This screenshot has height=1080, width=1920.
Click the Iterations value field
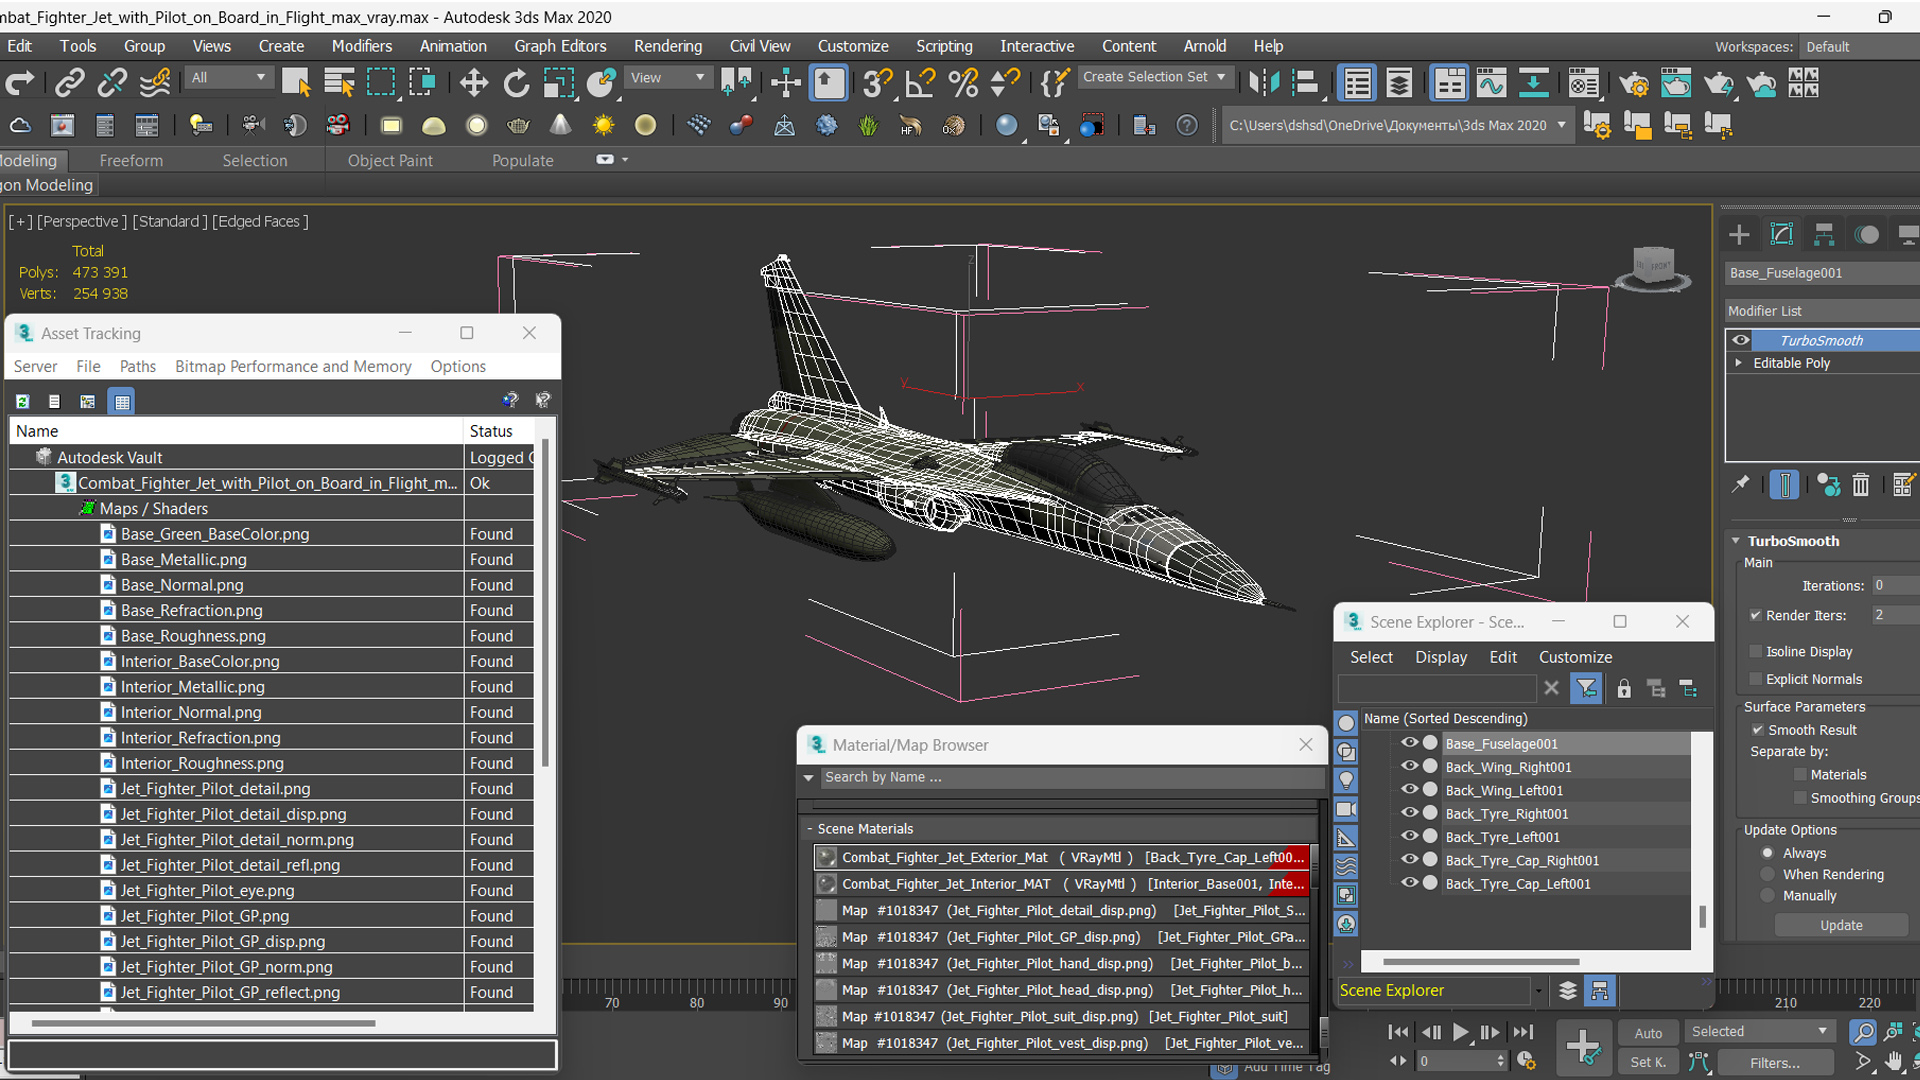pyautogui.click(x=1894, y=585)
